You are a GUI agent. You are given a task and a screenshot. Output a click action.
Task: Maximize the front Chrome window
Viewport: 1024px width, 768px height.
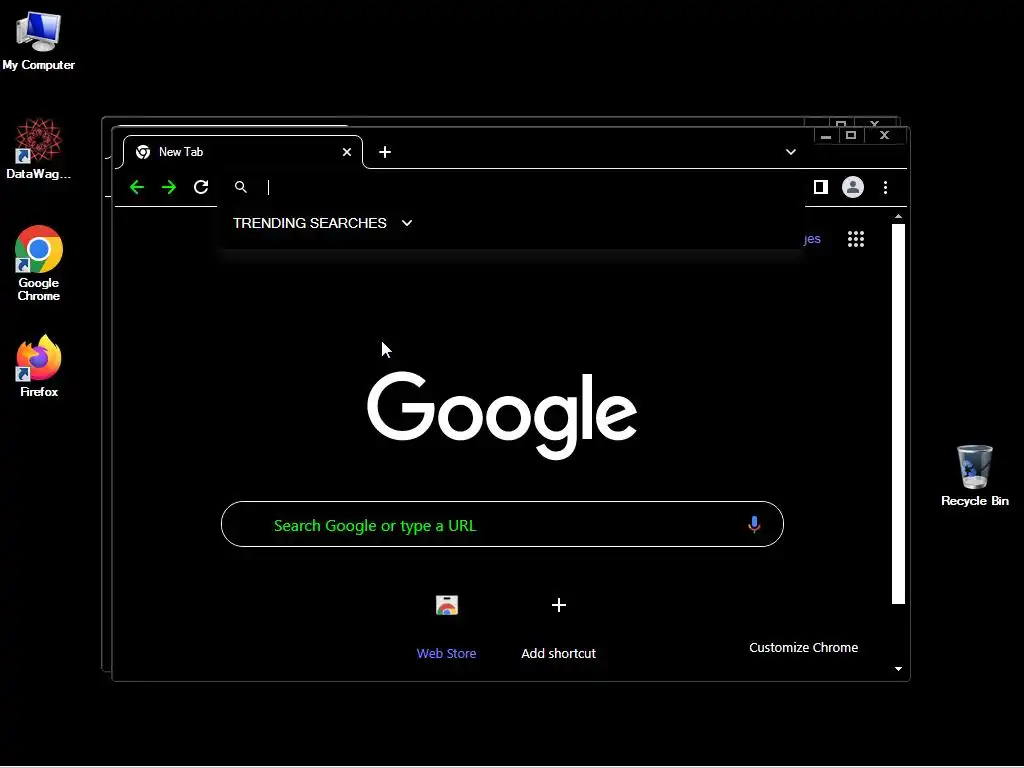[x=851, y=136]
